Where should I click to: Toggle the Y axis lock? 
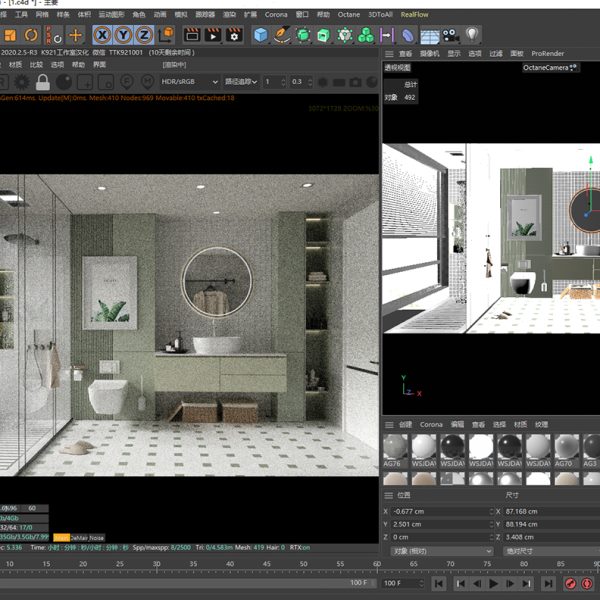123,35
